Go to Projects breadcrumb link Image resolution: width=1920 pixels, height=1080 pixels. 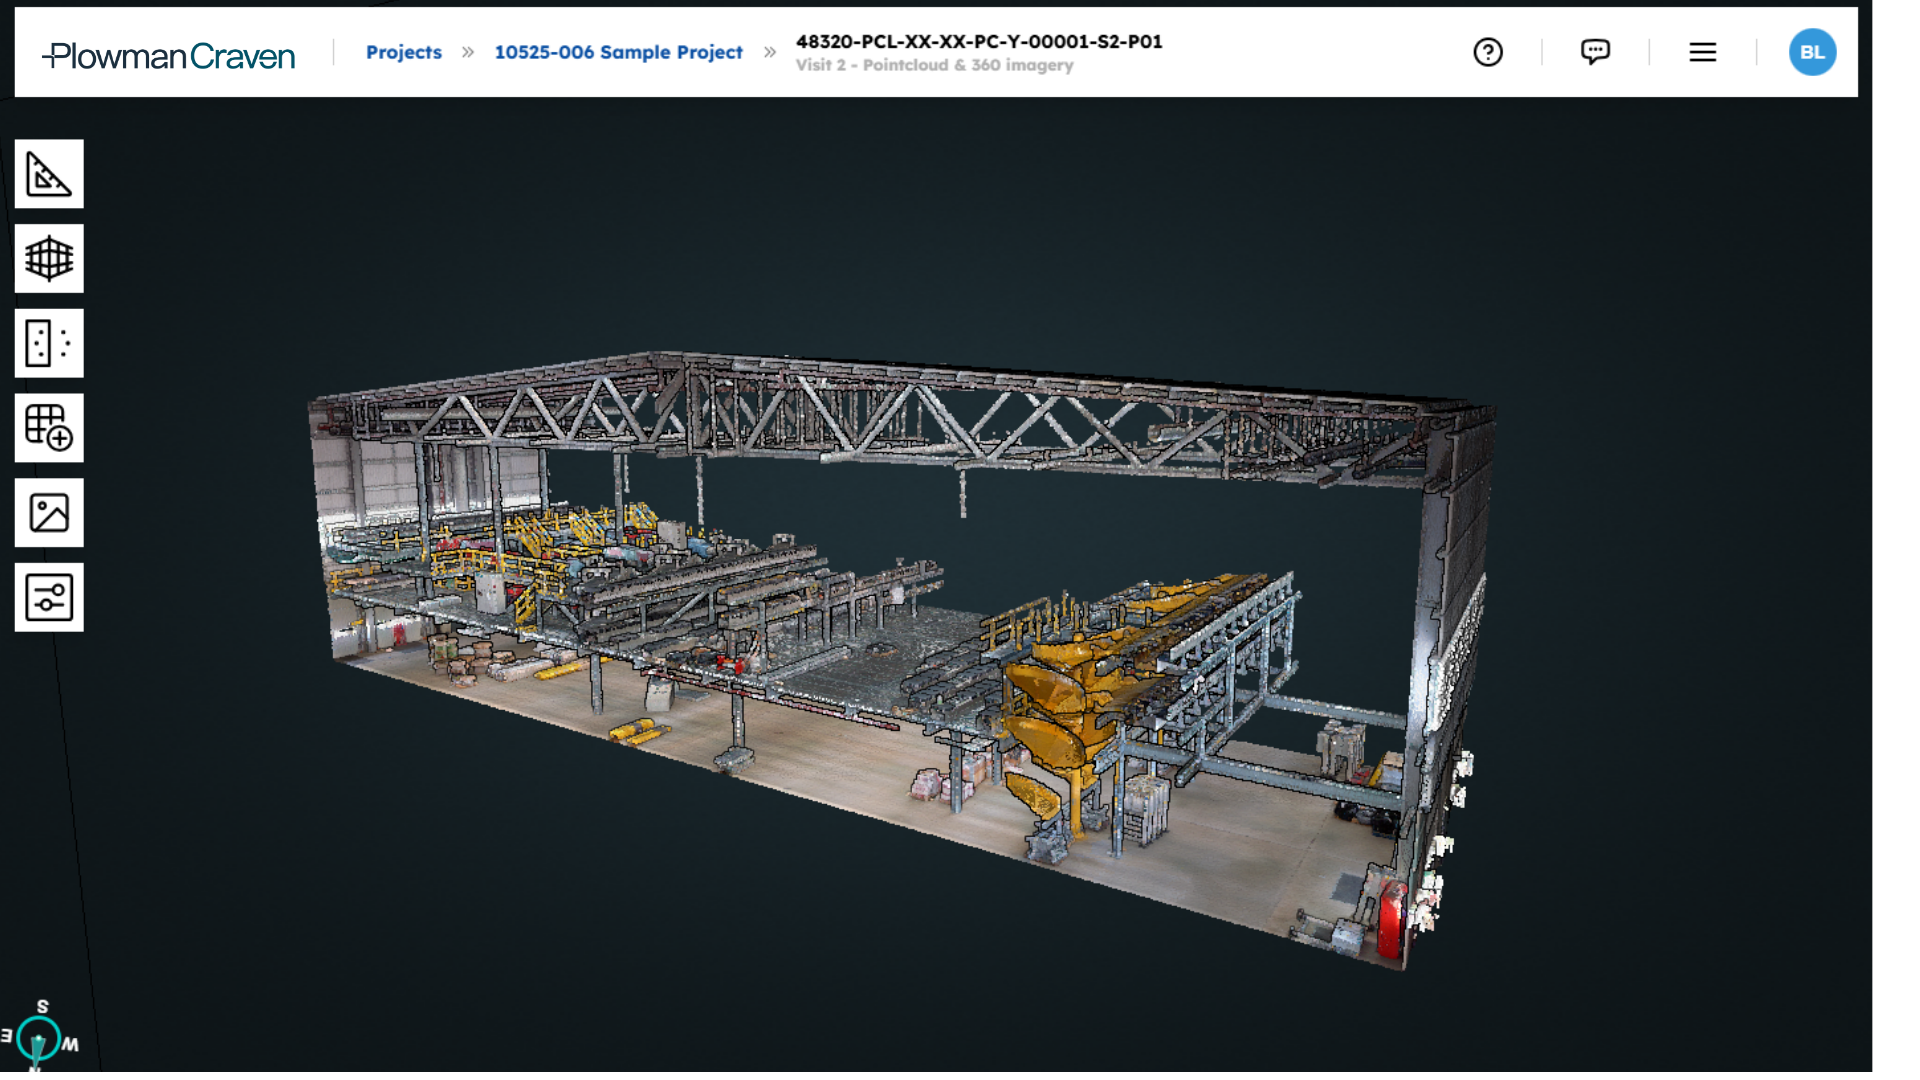[403, 52]
